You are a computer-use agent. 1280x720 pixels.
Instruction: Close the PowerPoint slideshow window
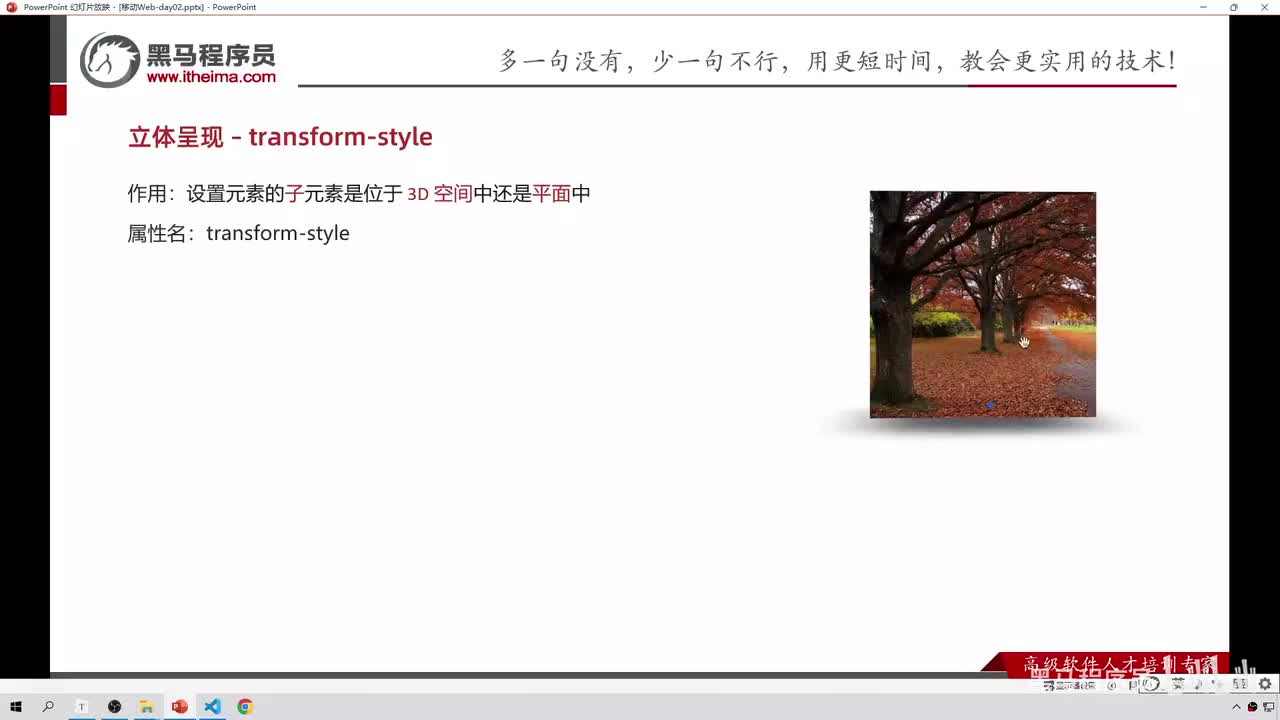click(x=1264, y=7)
